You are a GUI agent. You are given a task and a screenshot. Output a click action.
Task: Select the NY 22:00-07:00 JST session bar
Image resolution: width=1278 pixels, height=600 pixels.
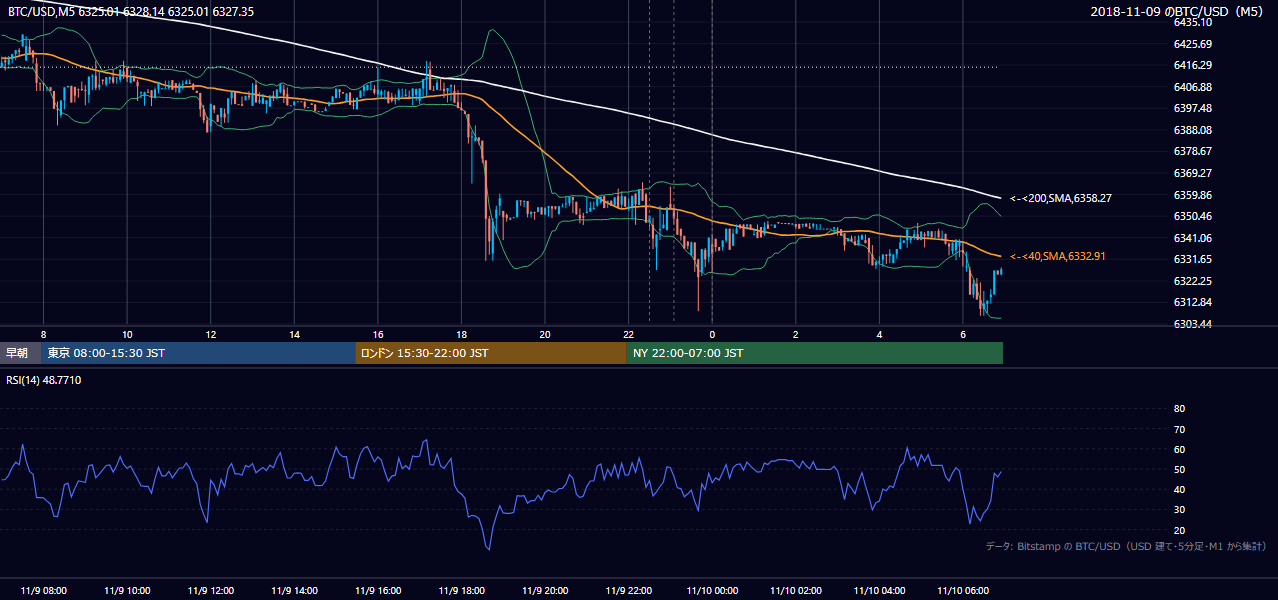tap(815, 353)
